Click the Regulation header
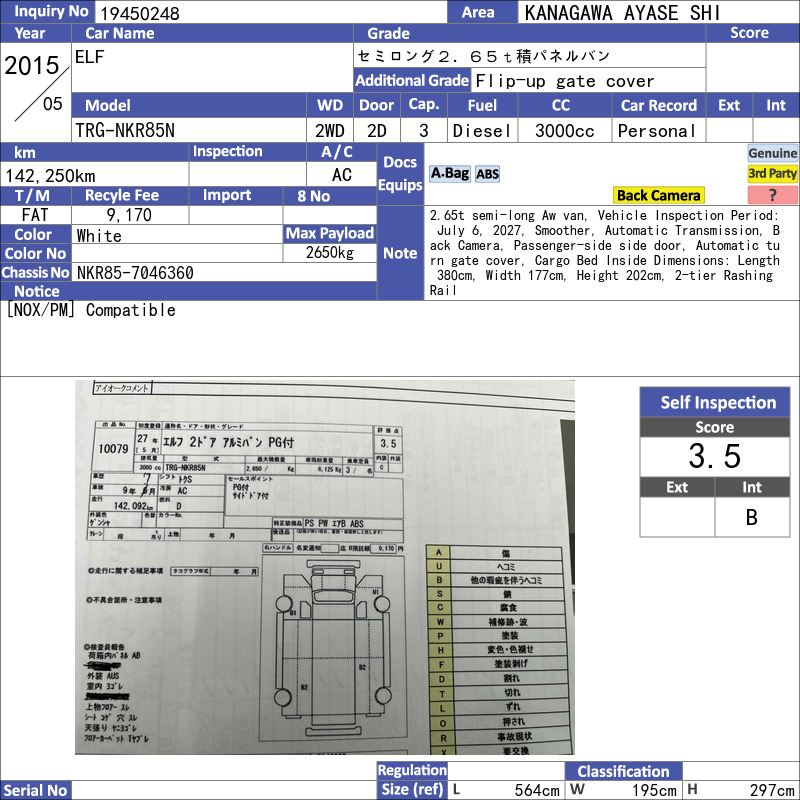 pyautogui.click(x=412, y=770)
